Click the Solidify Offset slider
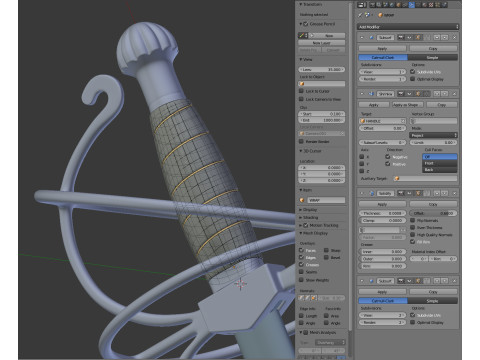Image resolution: width=480 pixels, height=360 pixels. (434, 213)
